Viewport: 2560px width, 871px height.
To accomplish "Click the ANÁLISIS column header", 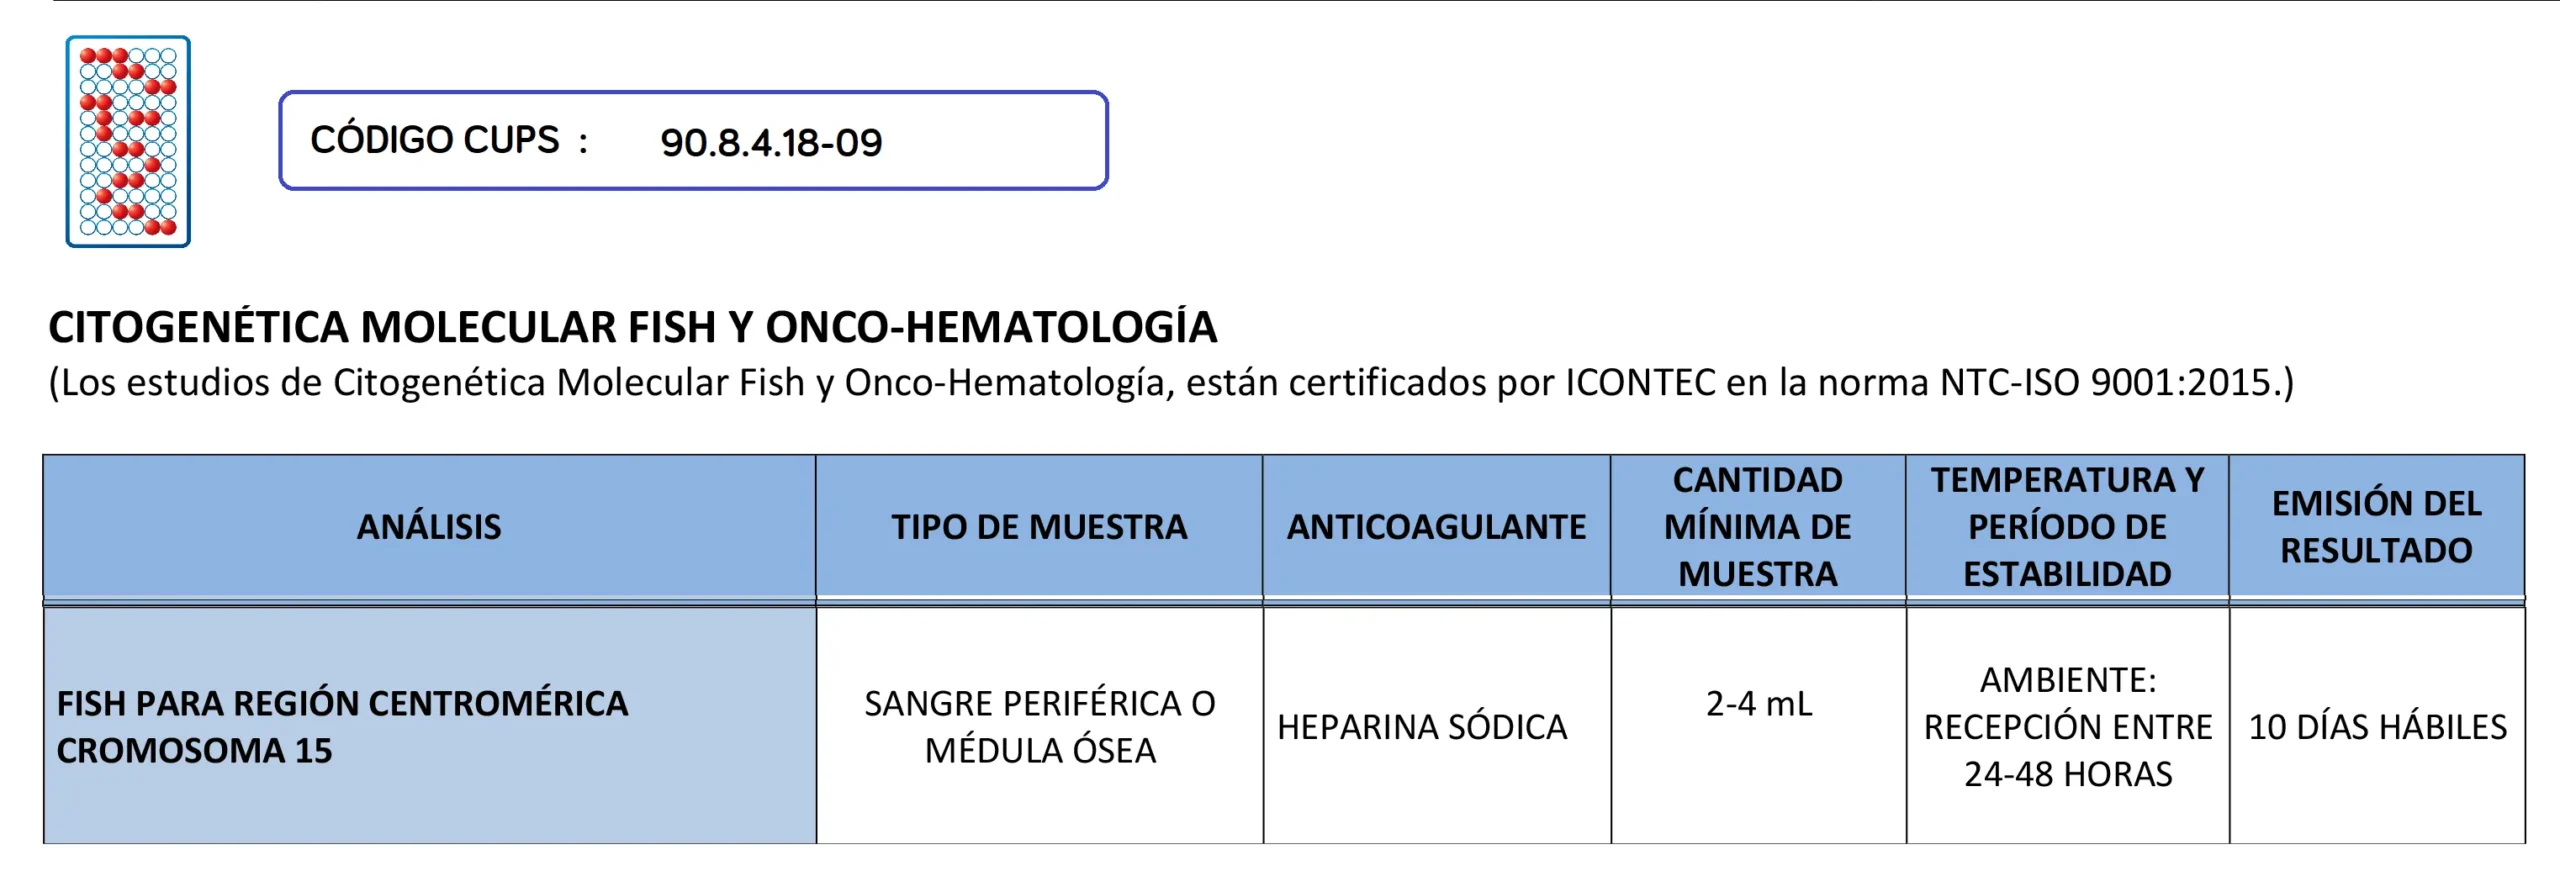I will tap(429, 527).
